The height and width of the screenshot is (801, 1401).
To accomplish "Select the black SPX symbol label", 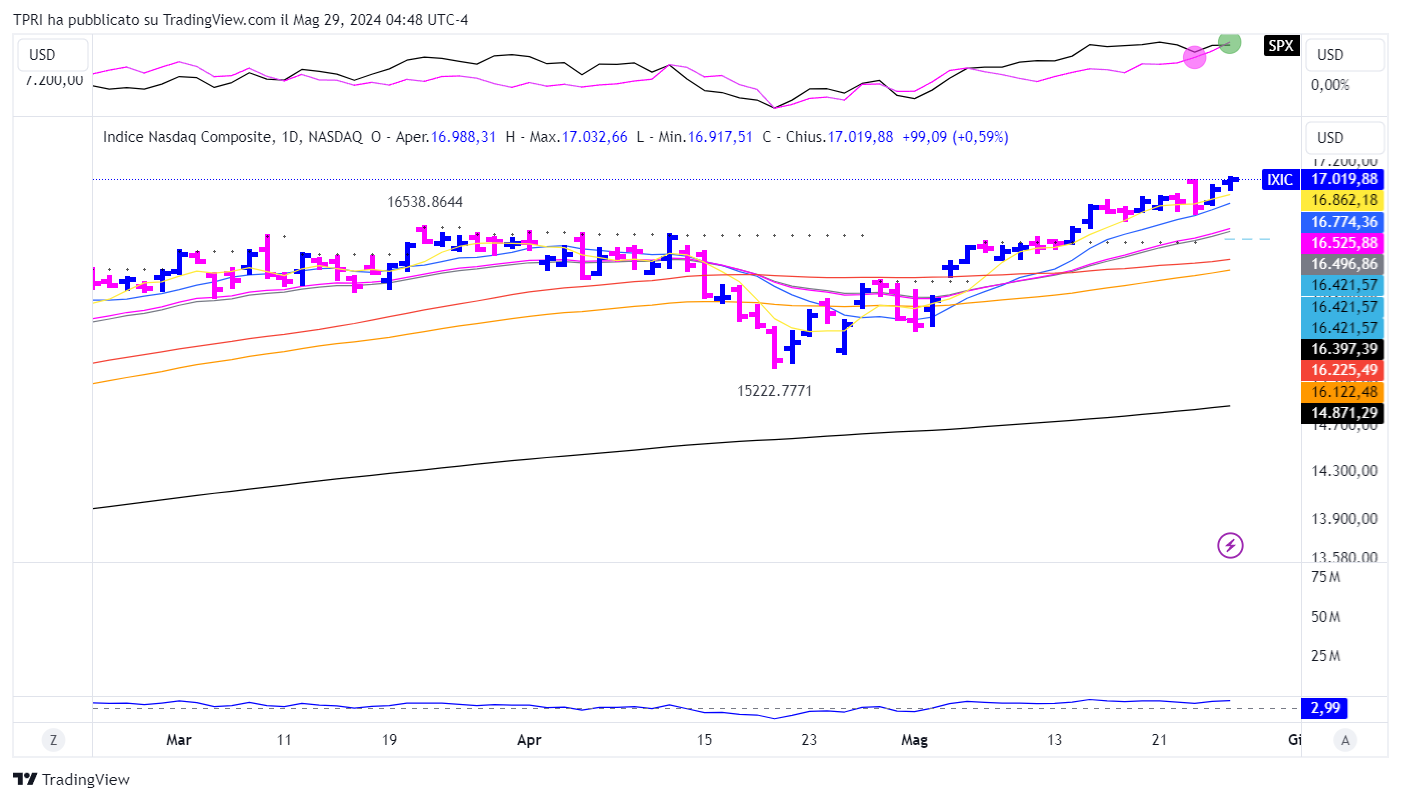I will pyautogui.click(x=1279, y=45).
